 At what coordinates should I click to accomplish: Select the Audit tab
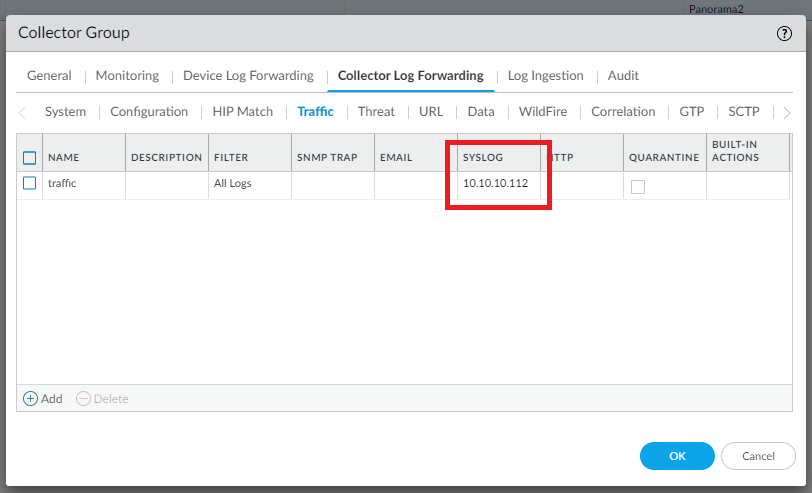coord(623,75)
